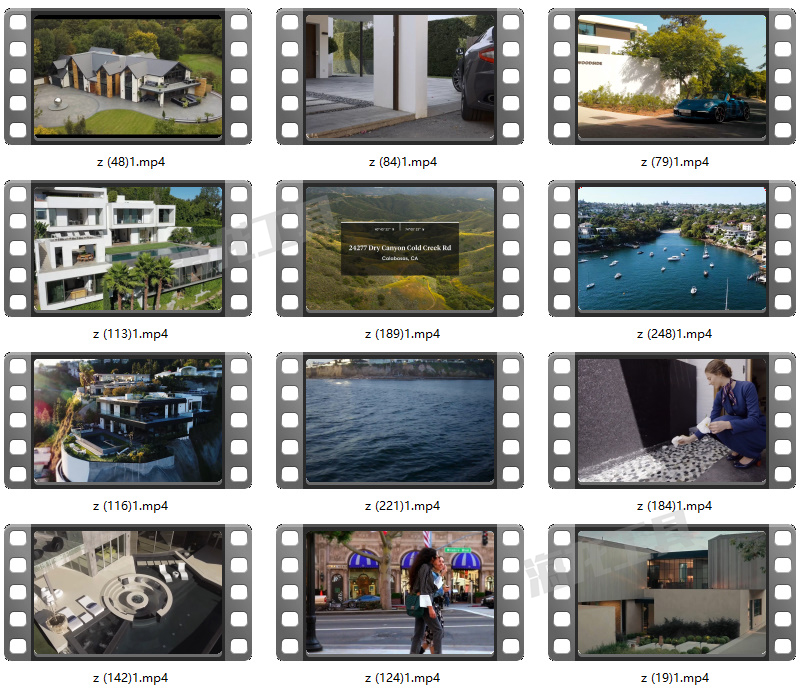Click the z (84)1.mp4 video thumbnail
This screenshot has height=696, width=800.
(400, 77)
